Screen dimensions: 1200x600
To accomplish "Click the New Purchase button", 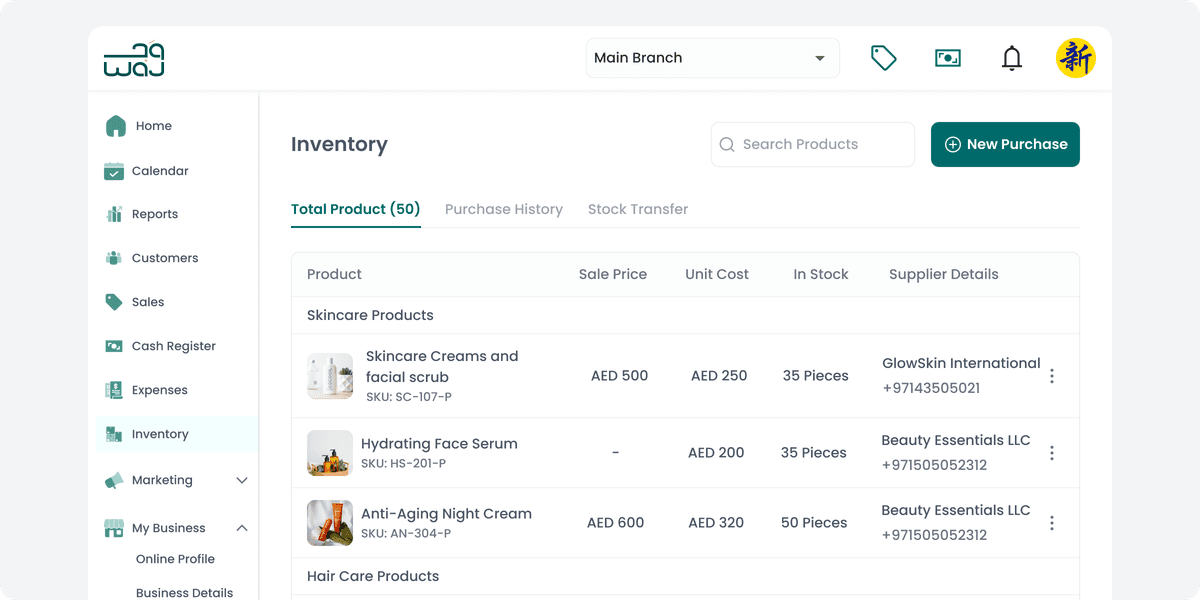I will coord(1005,144).
